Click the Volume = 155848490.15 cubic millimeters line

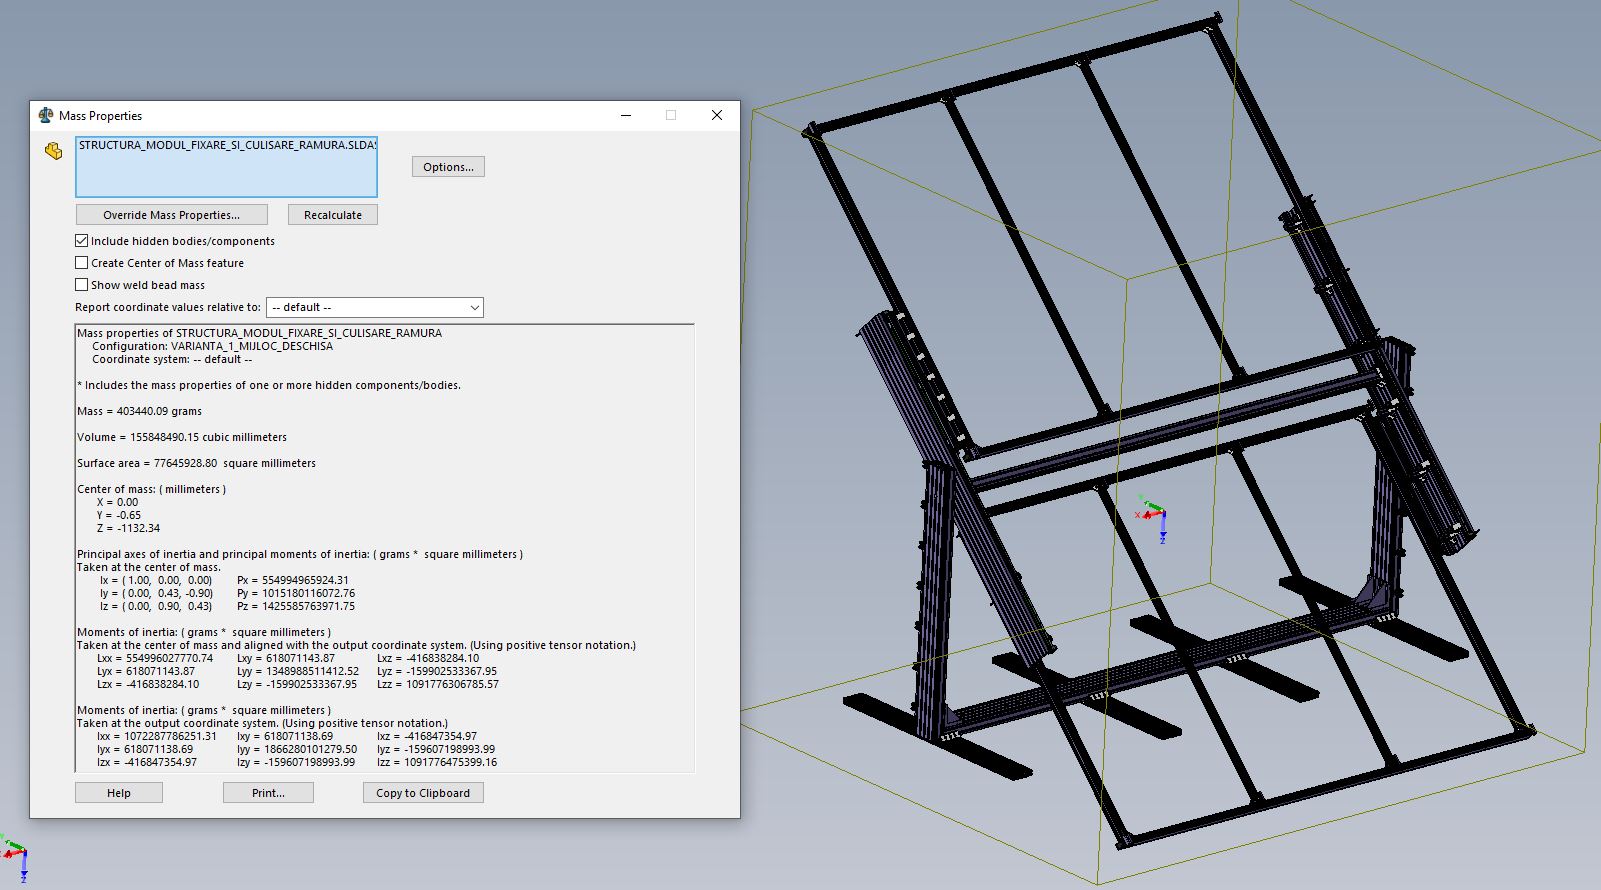coord(182,437)
